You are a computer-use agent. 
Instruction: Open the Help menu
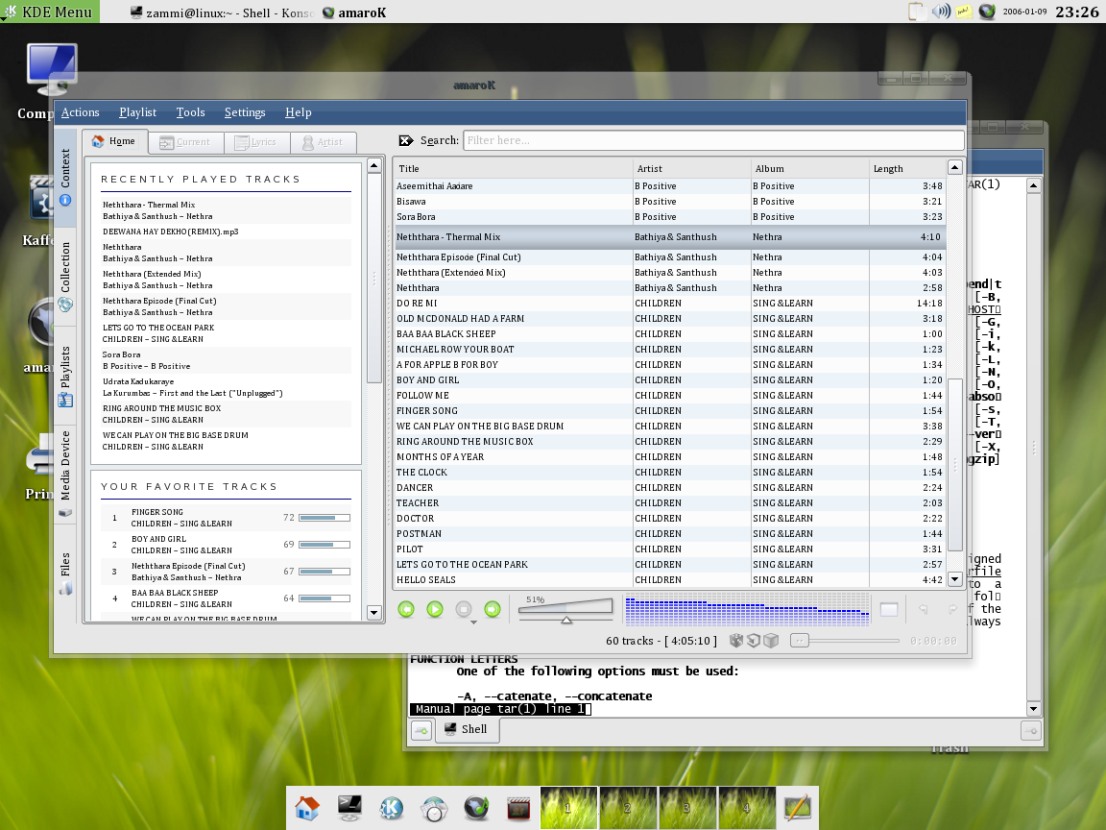coord(298,112)
